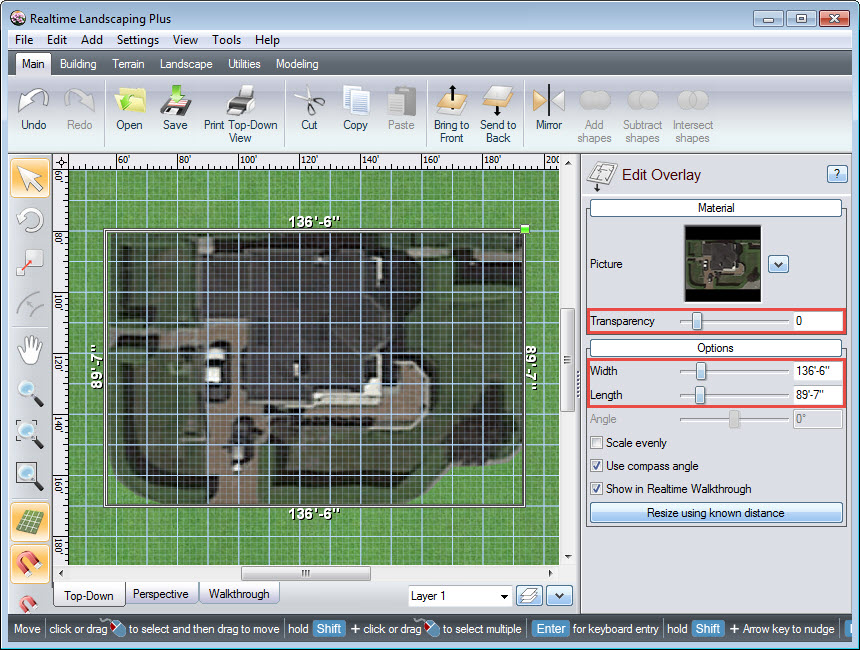The width and height of the screenshot is (860, 650).
Task: Open Edit Overlay help question mark
Action: click(x=836, y=174)
